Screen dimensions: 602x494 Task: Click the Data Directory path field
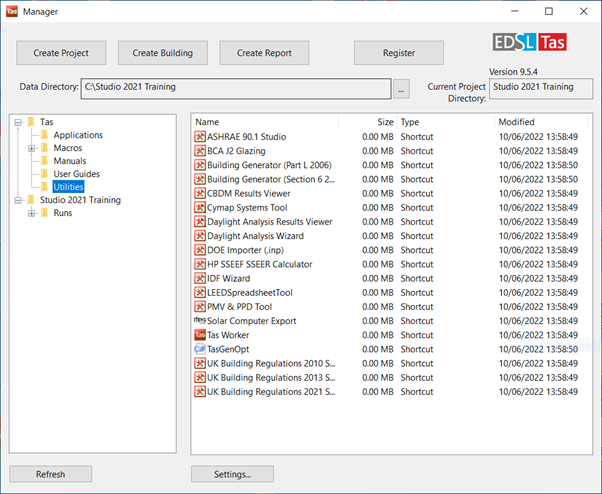click(236, 89)
